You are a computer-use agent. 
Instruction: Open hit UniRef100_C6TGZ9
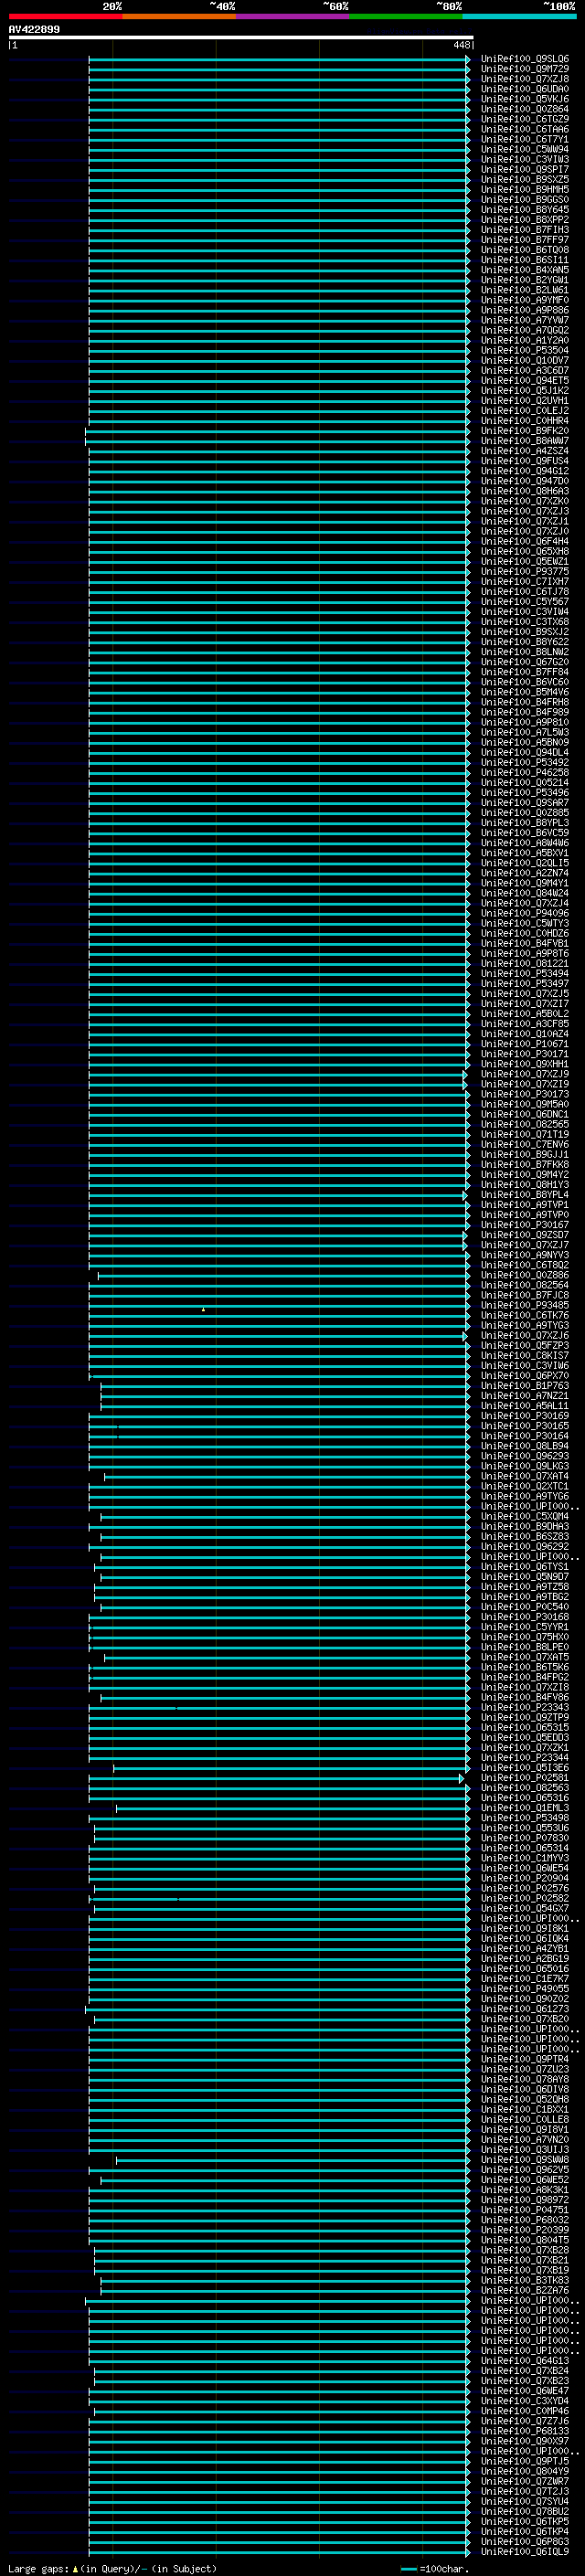(x=525, y=119)
